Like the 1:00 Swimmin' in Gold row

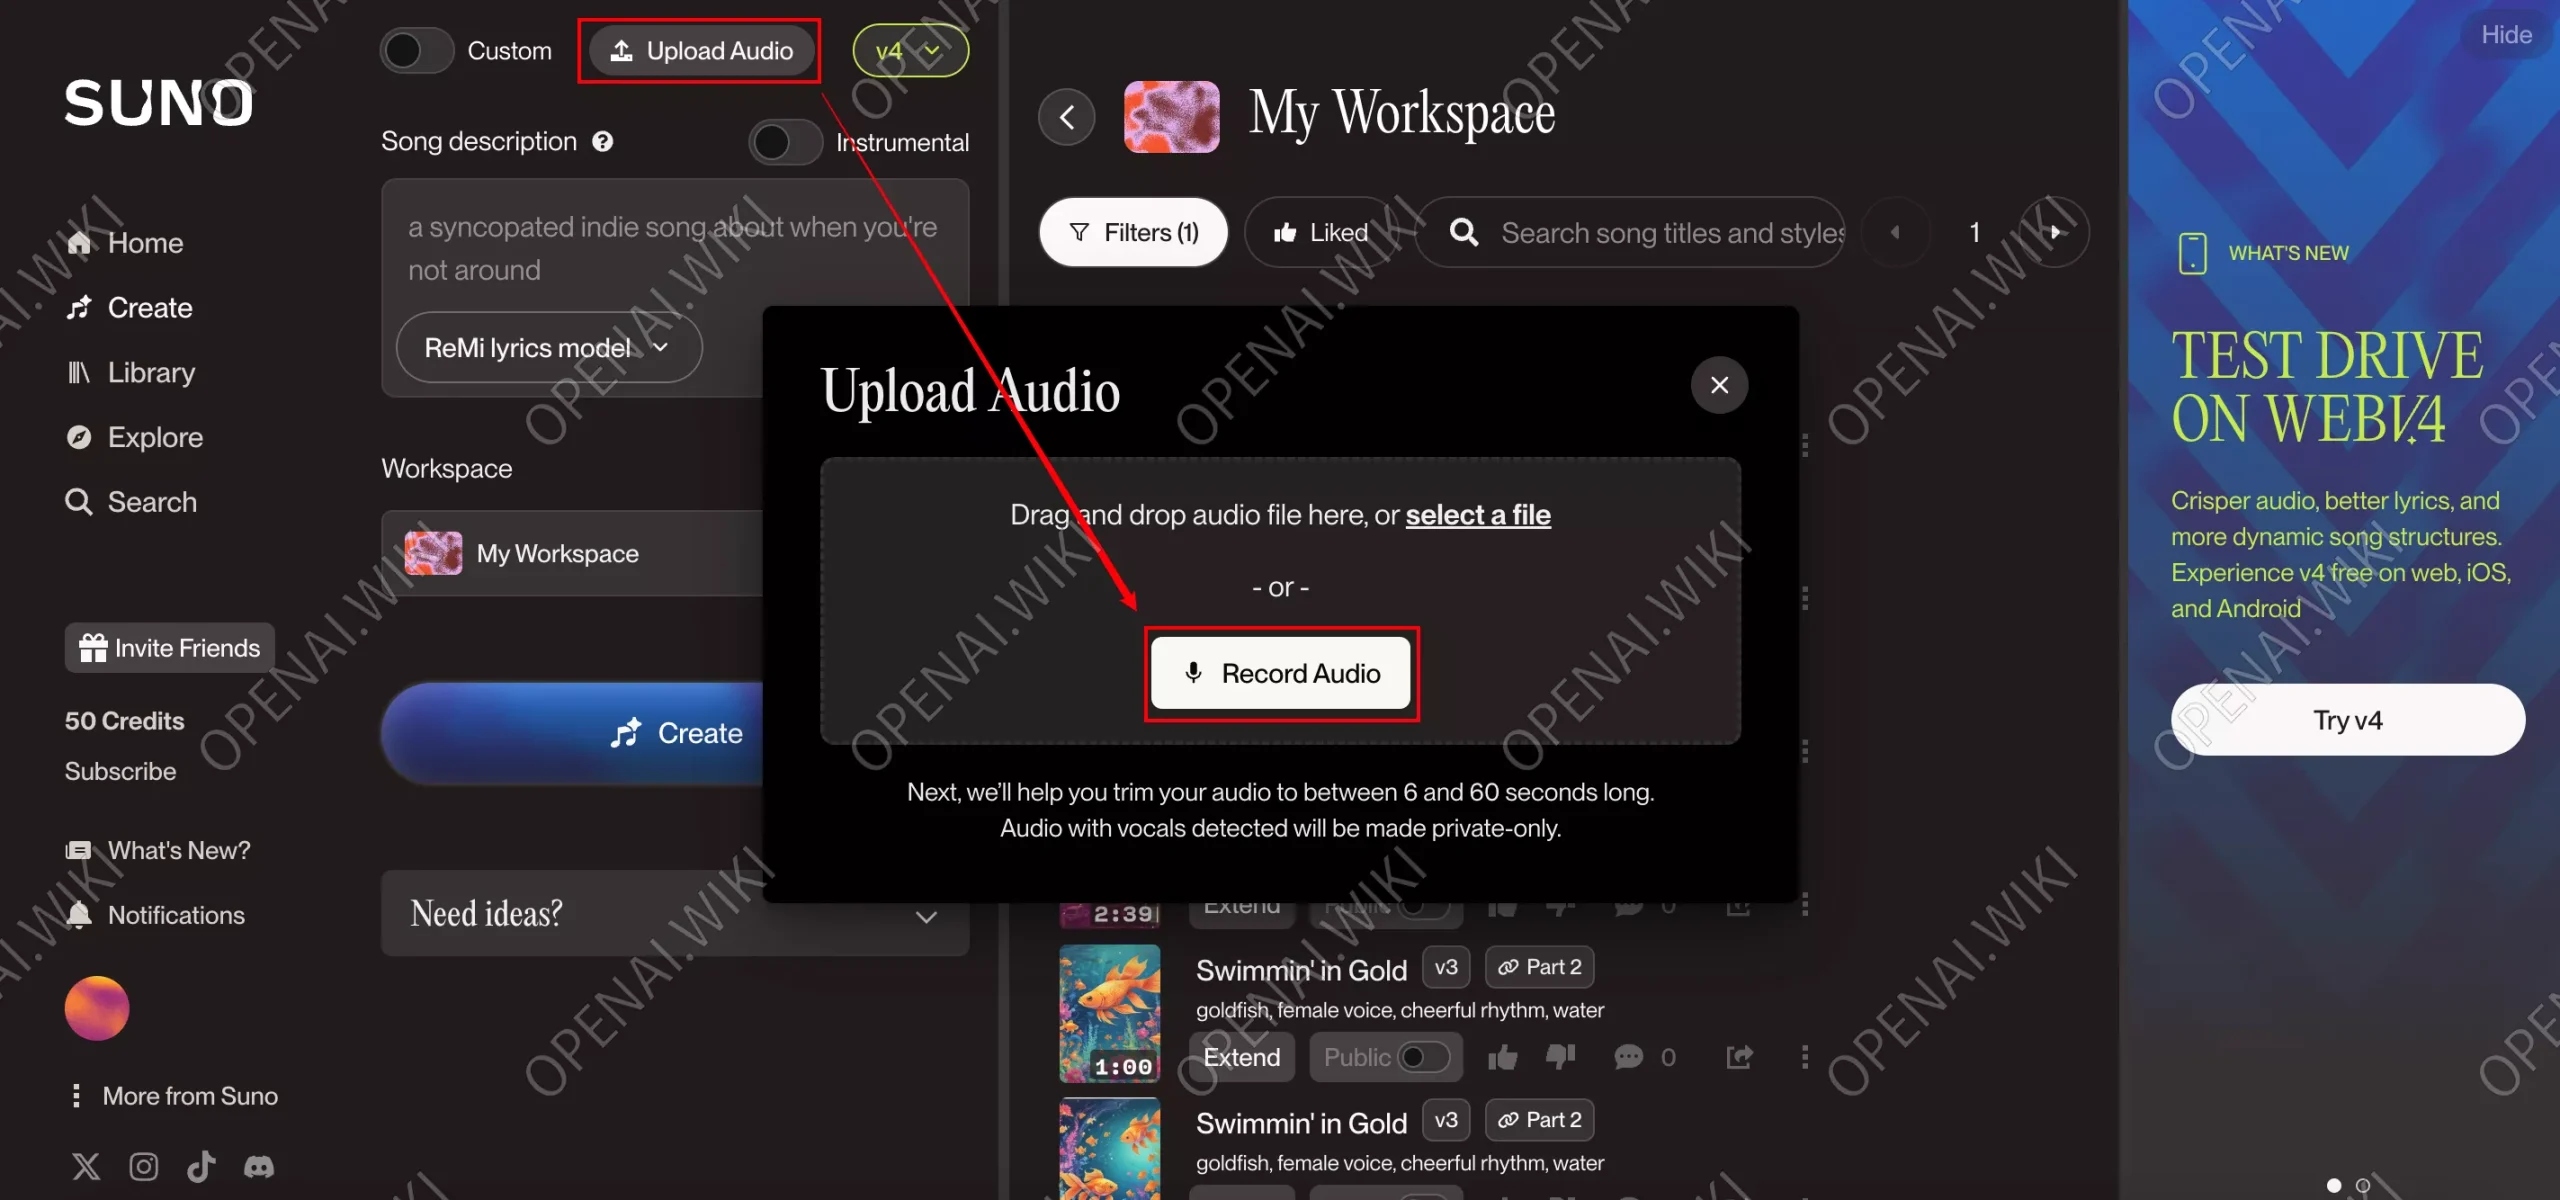[x=1502, y=1057]
